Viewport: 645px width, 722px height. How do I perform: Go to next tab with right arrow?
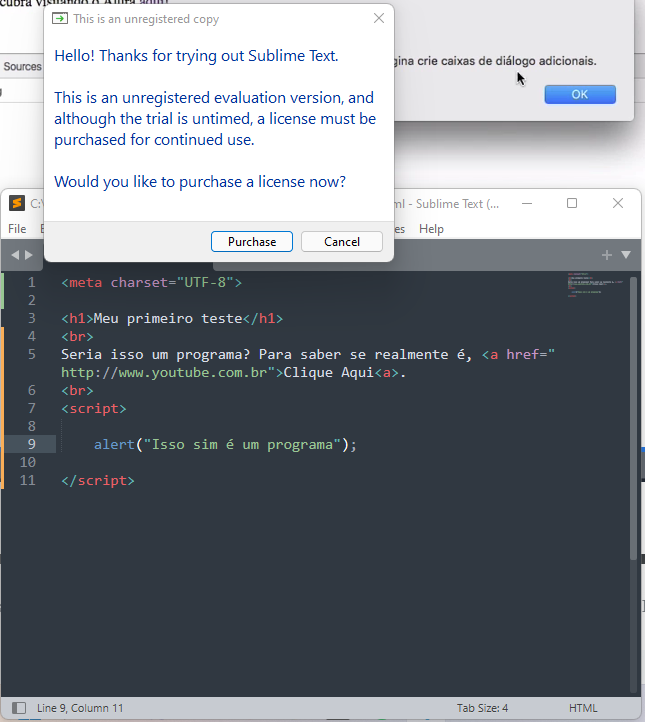tap(29, 255)
